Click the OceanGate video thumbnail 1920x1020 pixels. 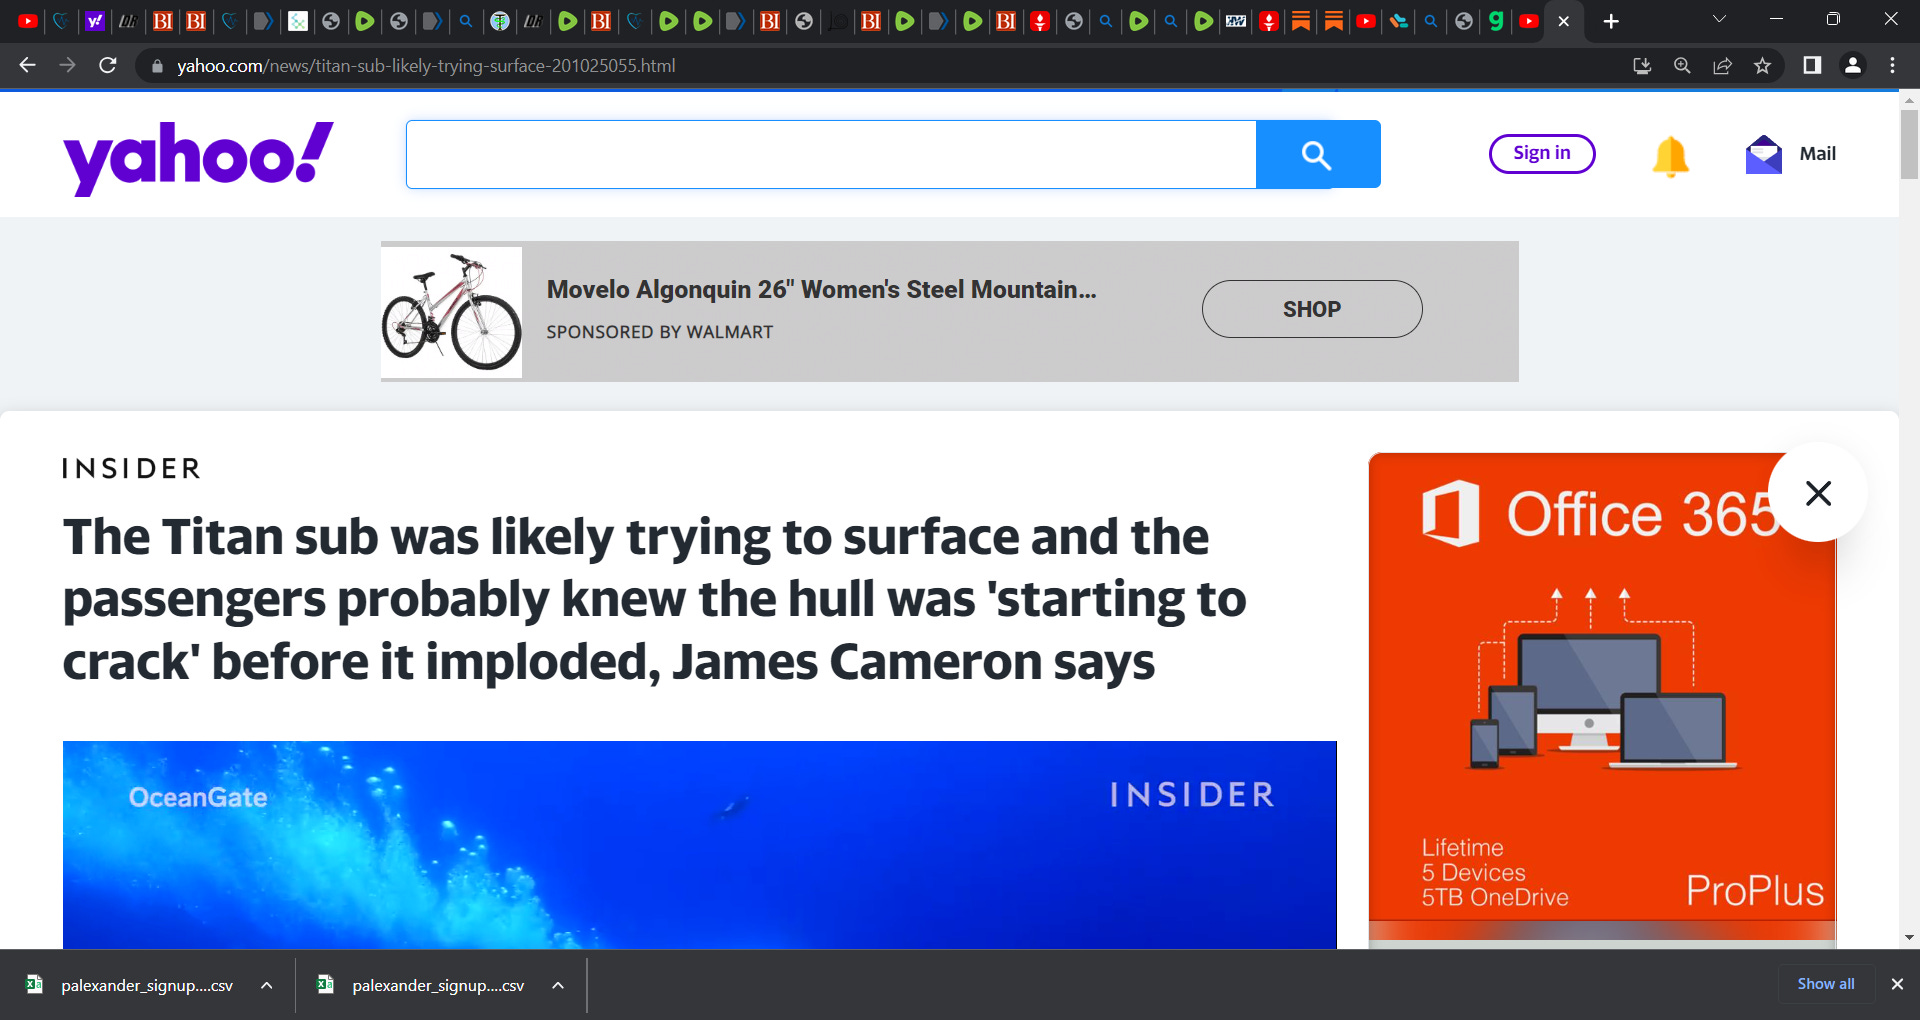click(x=699, y=845)
